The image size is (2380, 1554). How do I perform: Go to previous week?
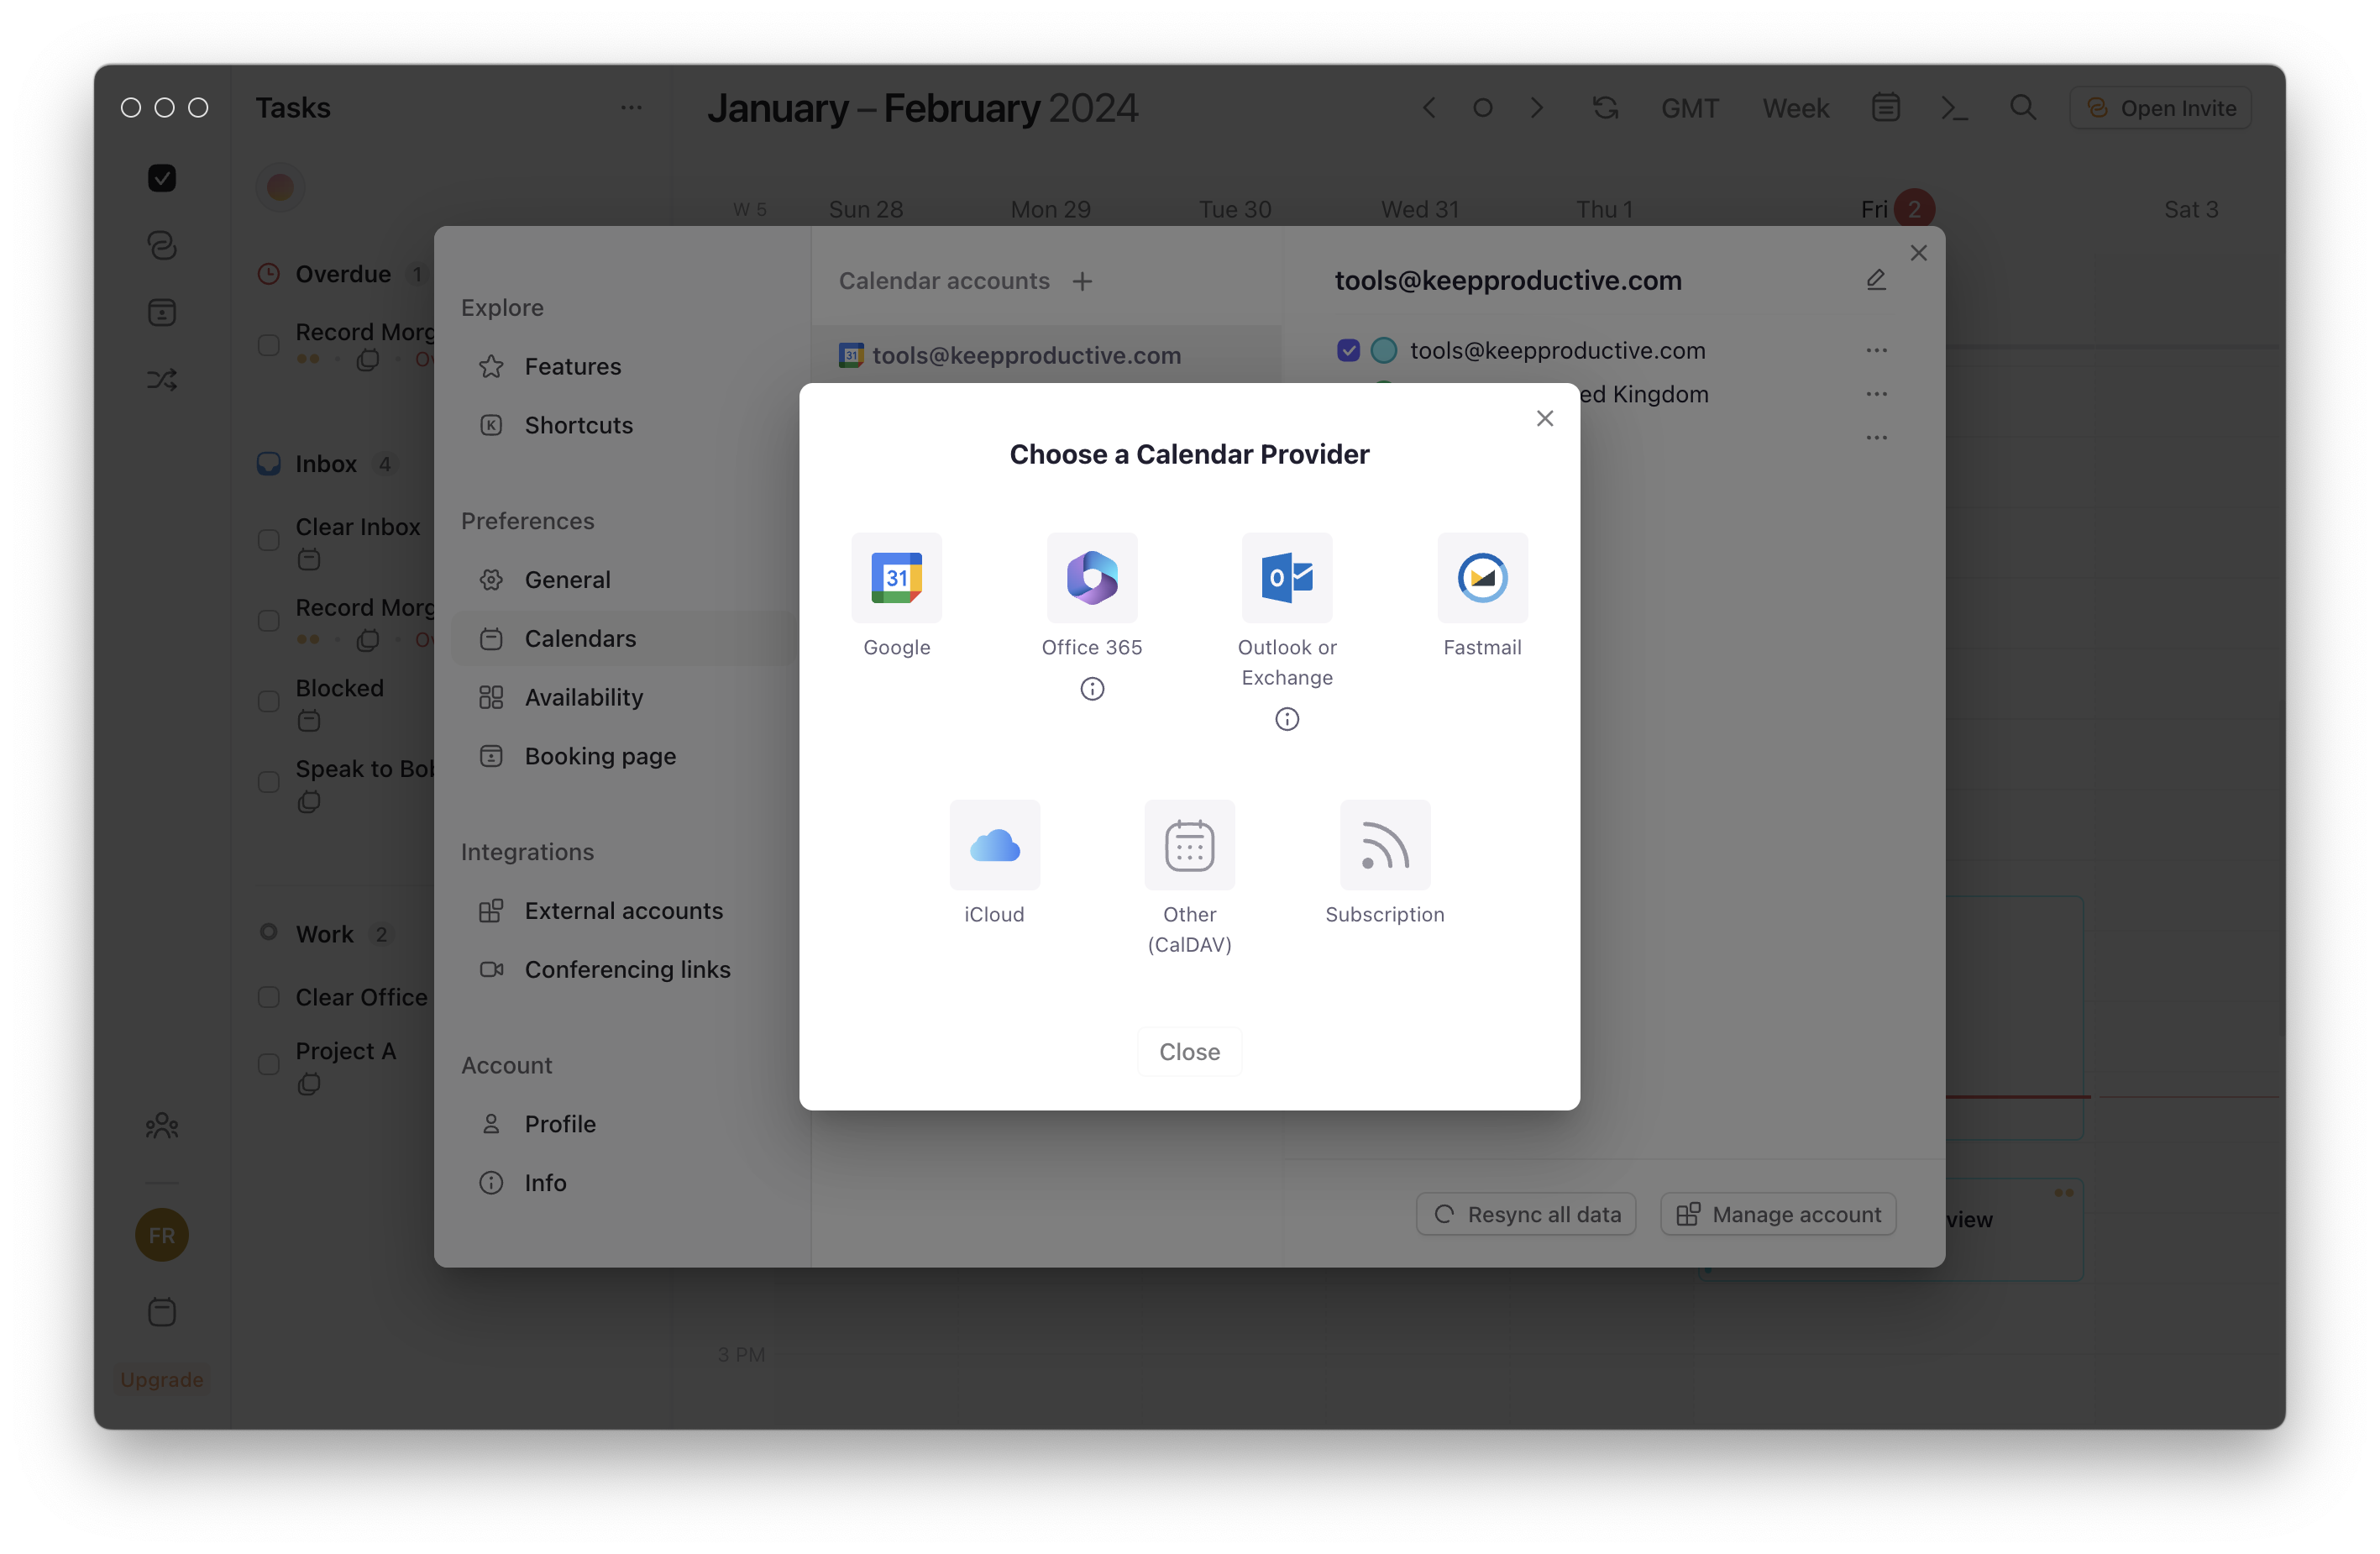tap(1429, 108)
